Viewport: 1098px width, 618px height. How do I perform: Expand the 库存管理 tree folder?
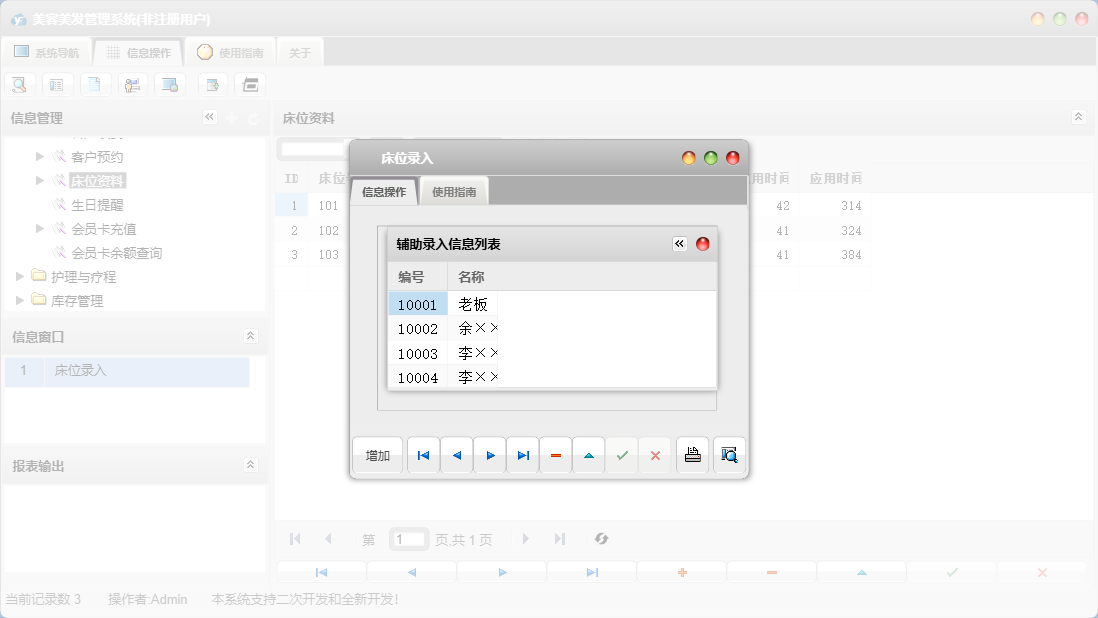pos(21,300)
